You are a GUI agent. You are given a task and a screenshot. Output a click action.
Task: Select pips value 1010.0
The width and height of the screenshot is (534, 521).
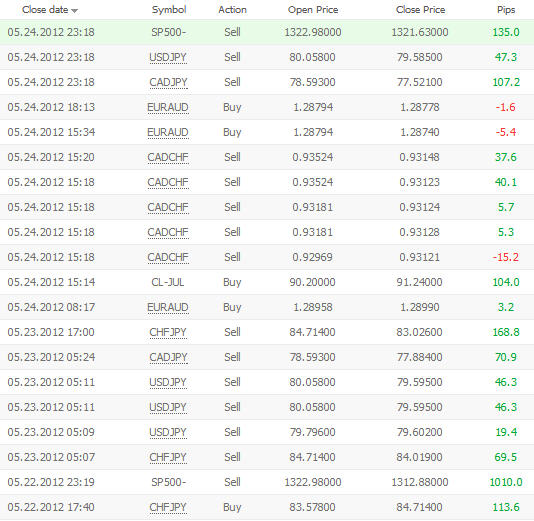[x=506, y=482]
